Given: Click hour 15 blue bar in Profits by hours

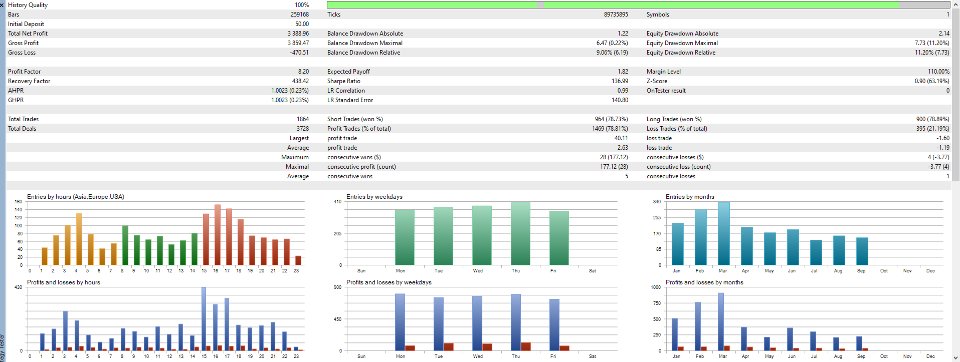Looking at the screenshot, I should (x=204, y=319).
